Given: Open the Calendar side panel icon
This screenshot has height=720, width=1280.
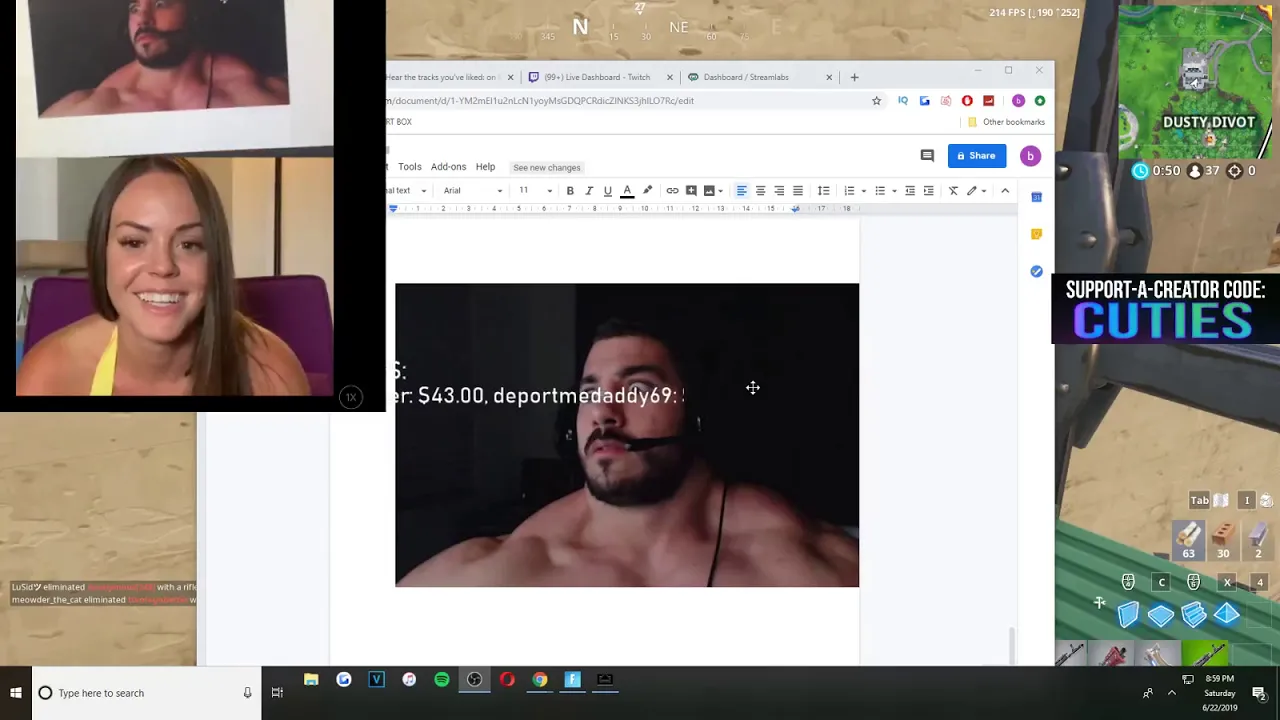Looking at the screenshot, I should click(x=1036, y=197).
